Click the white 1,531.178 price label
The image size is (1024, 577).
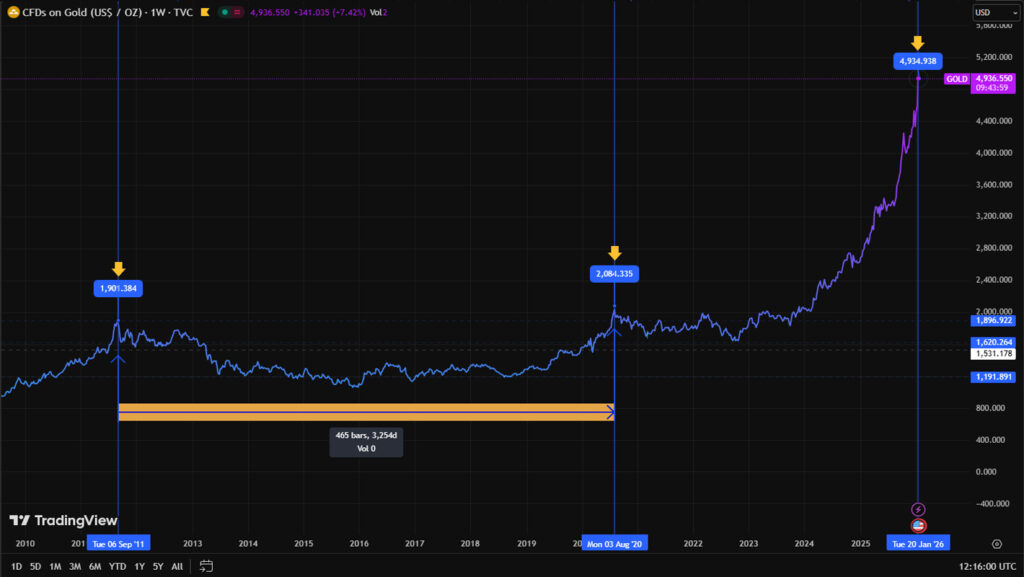[993, 354]
